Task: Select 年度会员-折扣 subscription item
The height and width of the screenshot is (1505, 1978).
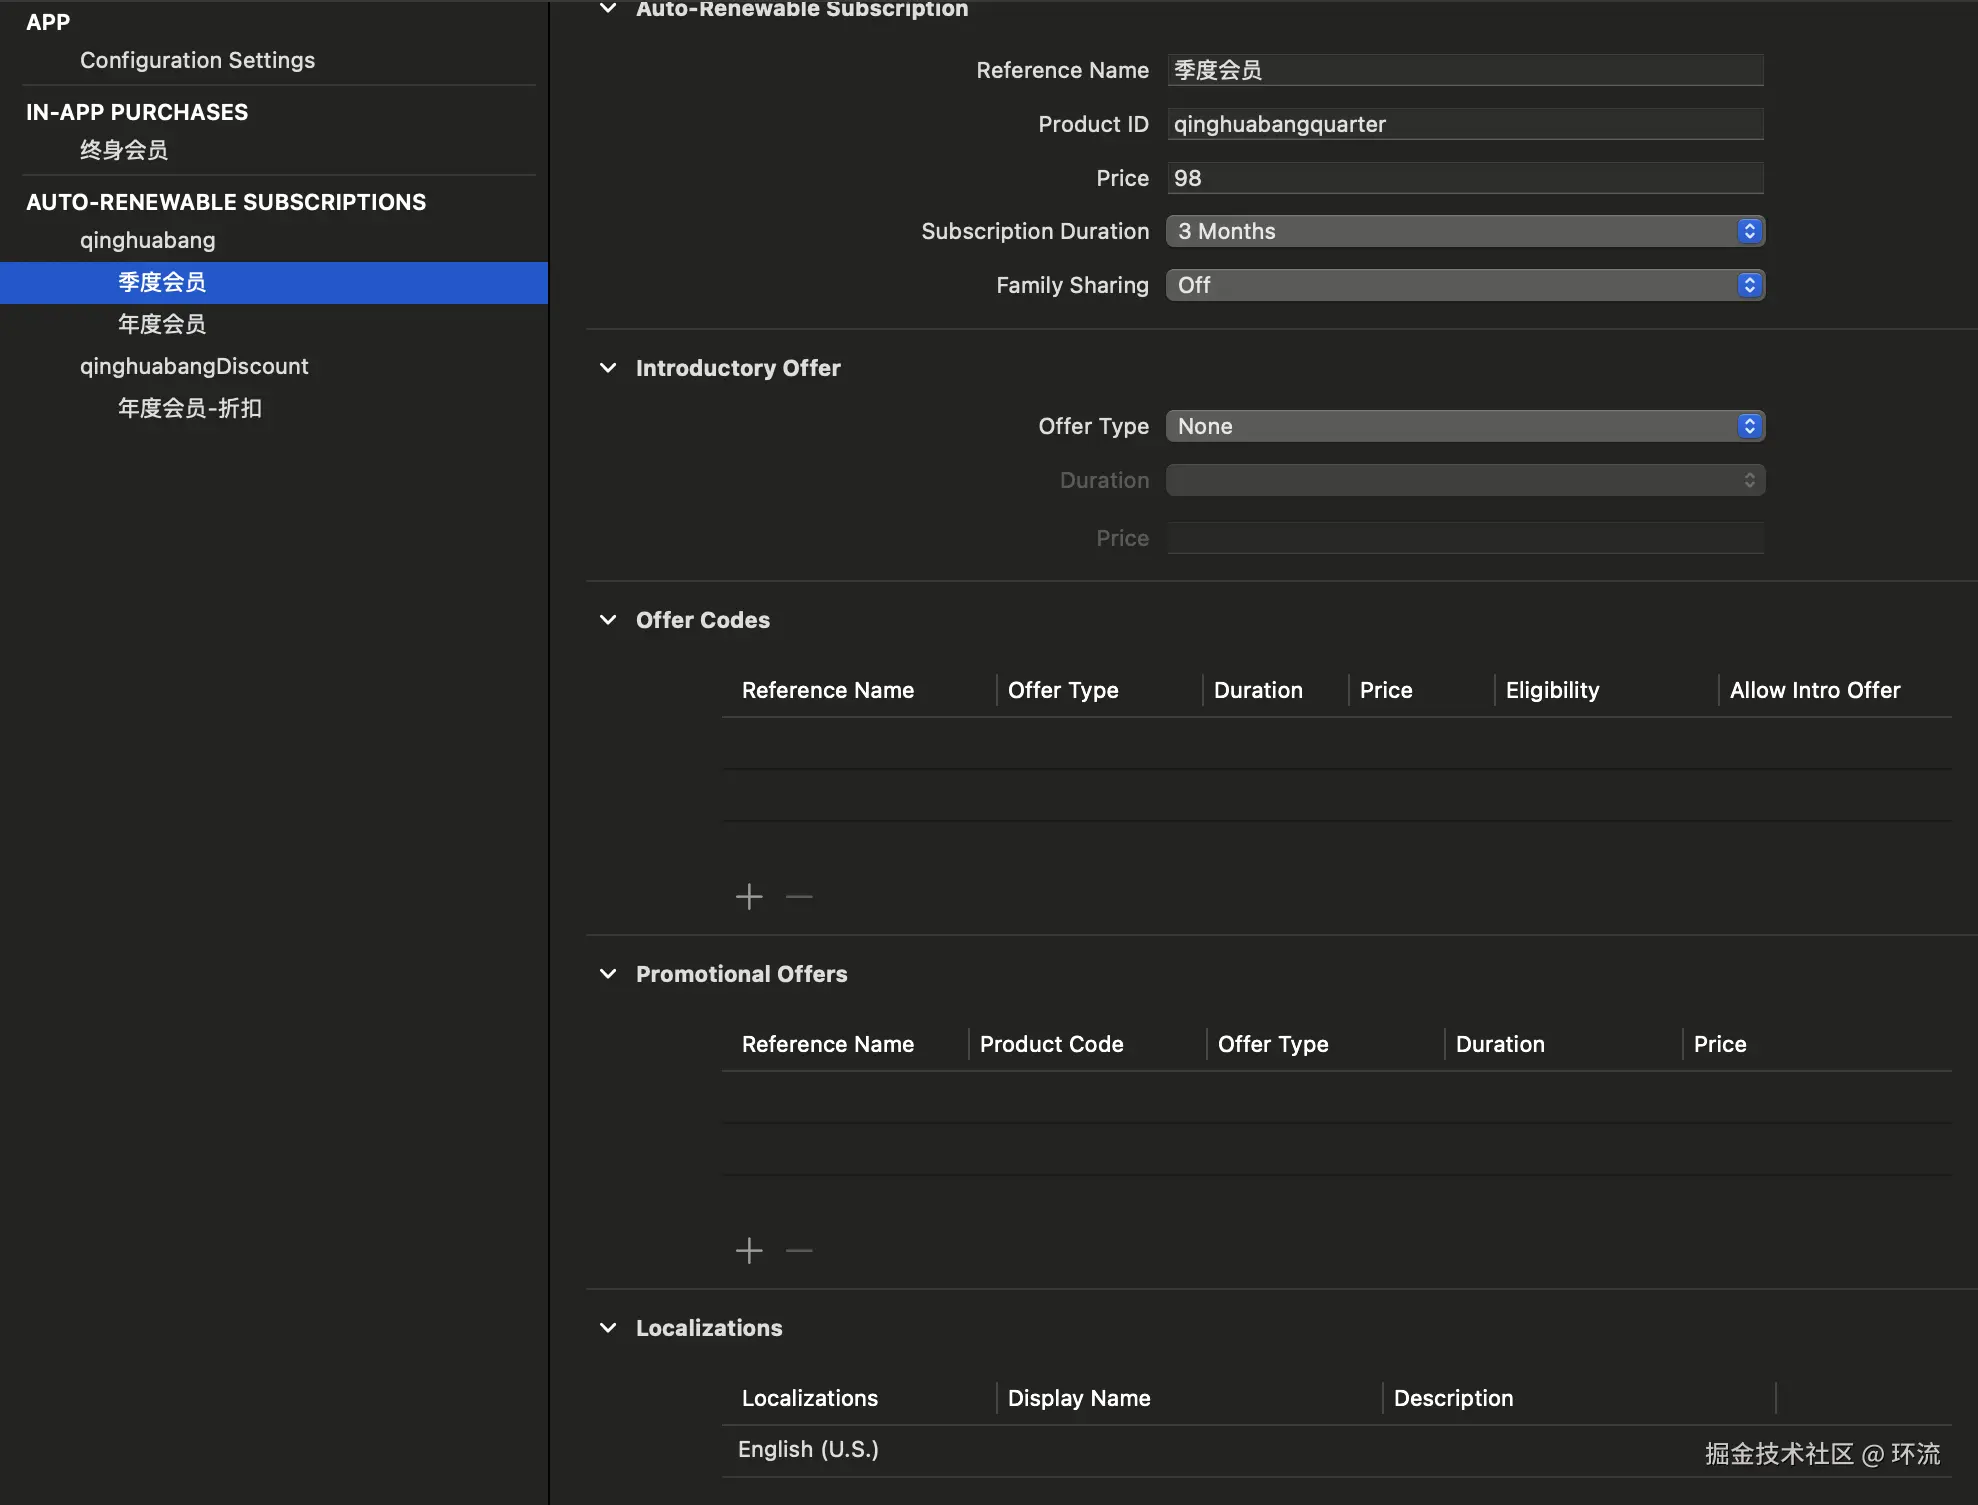Action: pyautogui.click(x=190, y=408)
